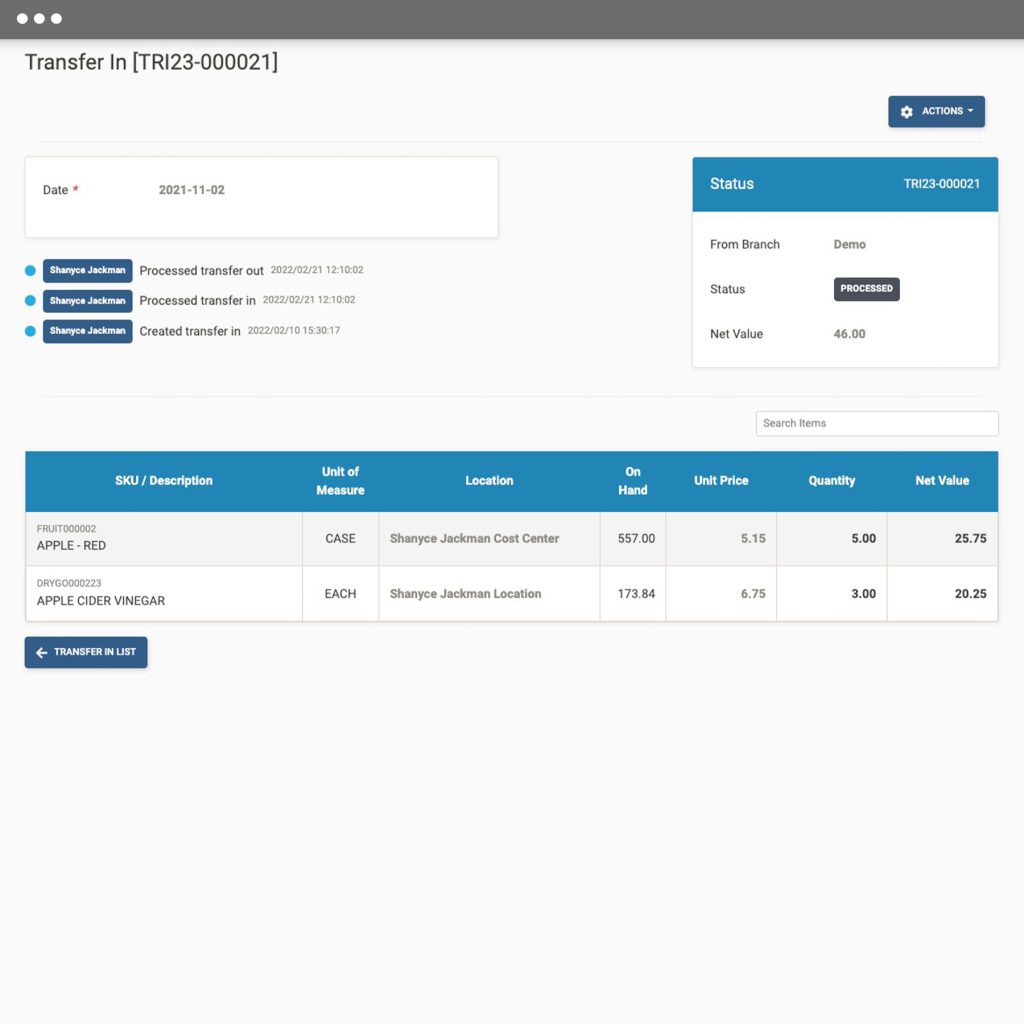
Task: Click quantity 3.00 for Apple Cider Vinegar
Action: click(x=863, y=594)
